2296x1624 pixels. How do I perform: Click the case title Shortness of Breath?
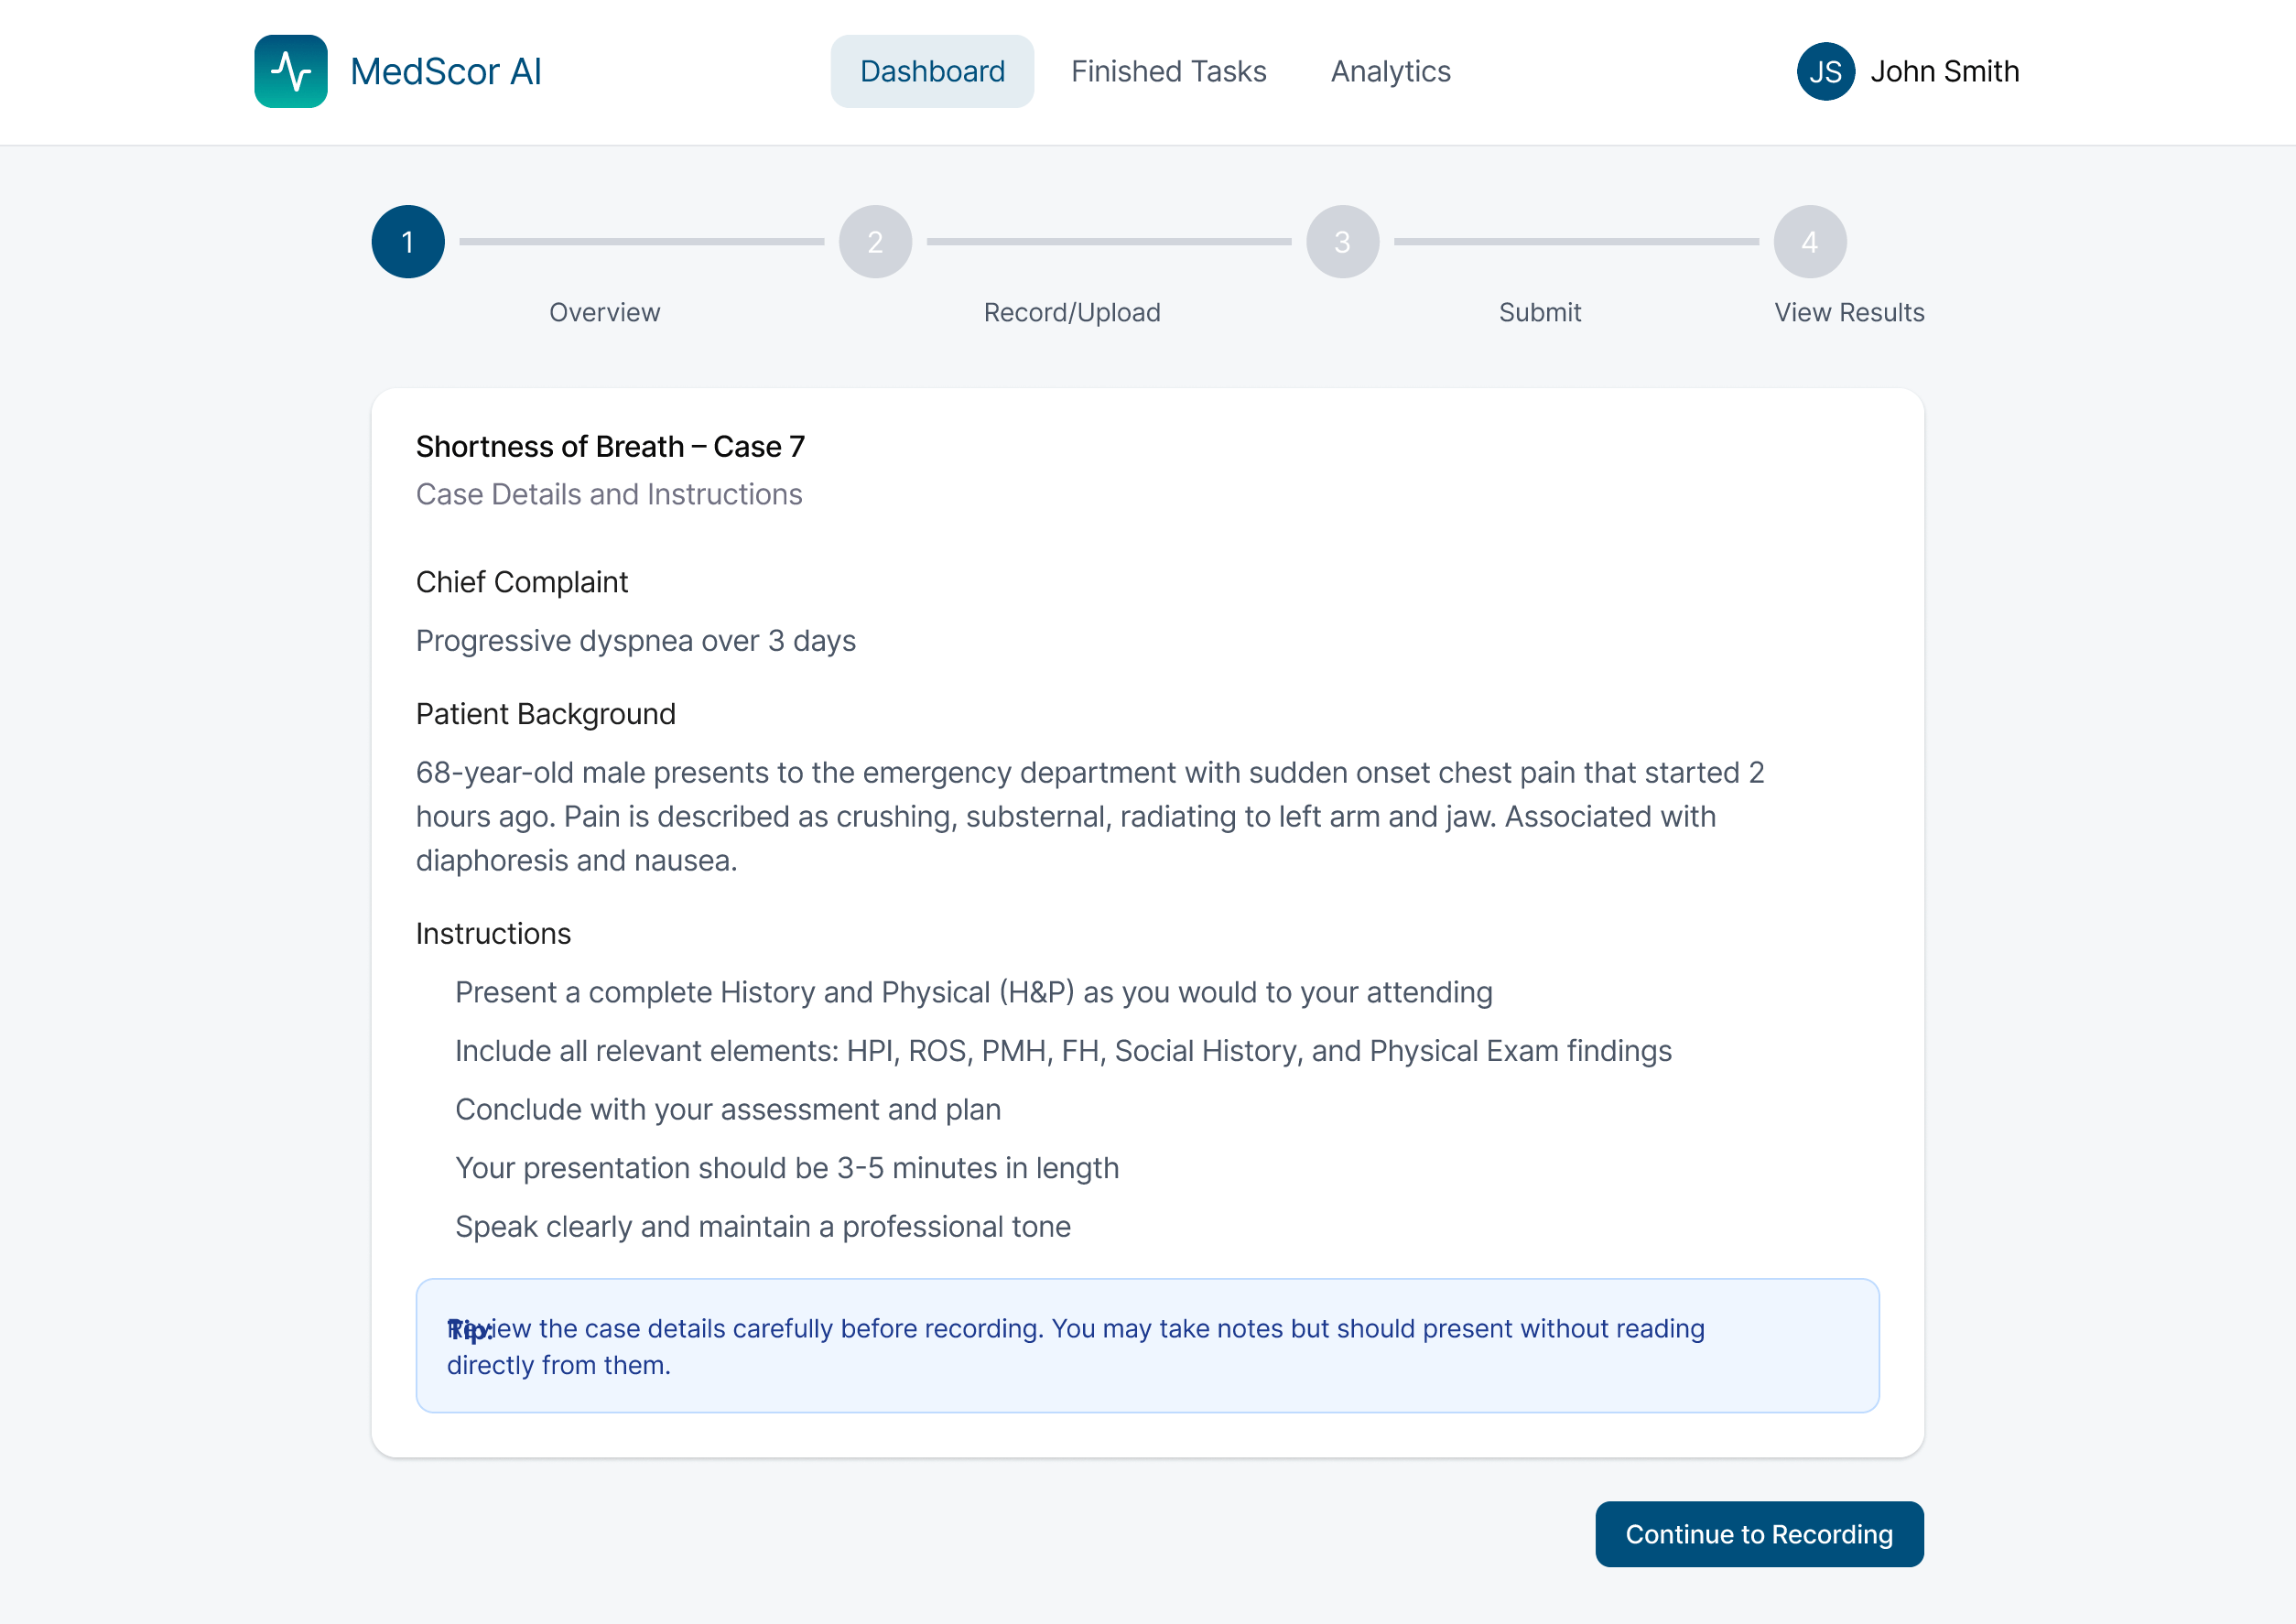pyautogui.click(x=610, y=446)
